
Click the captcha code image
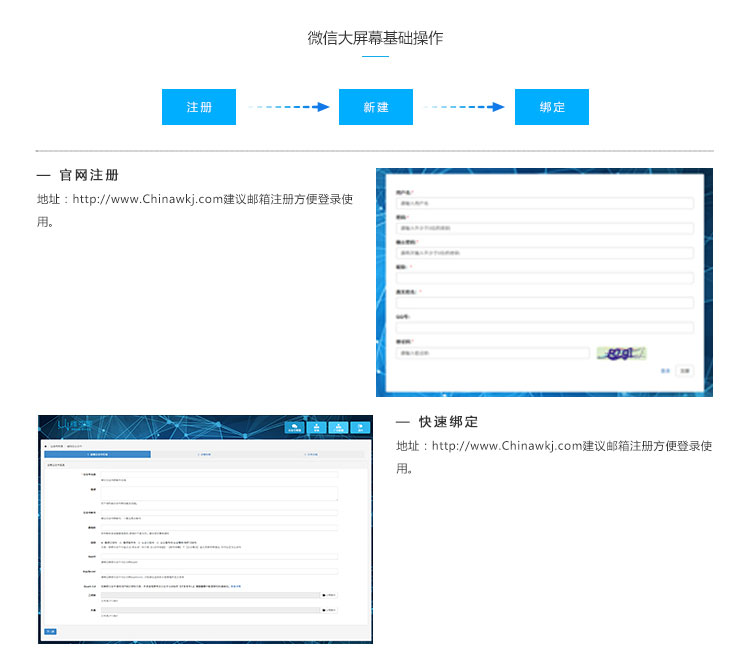pyautogui.click(x=621, y=353)
